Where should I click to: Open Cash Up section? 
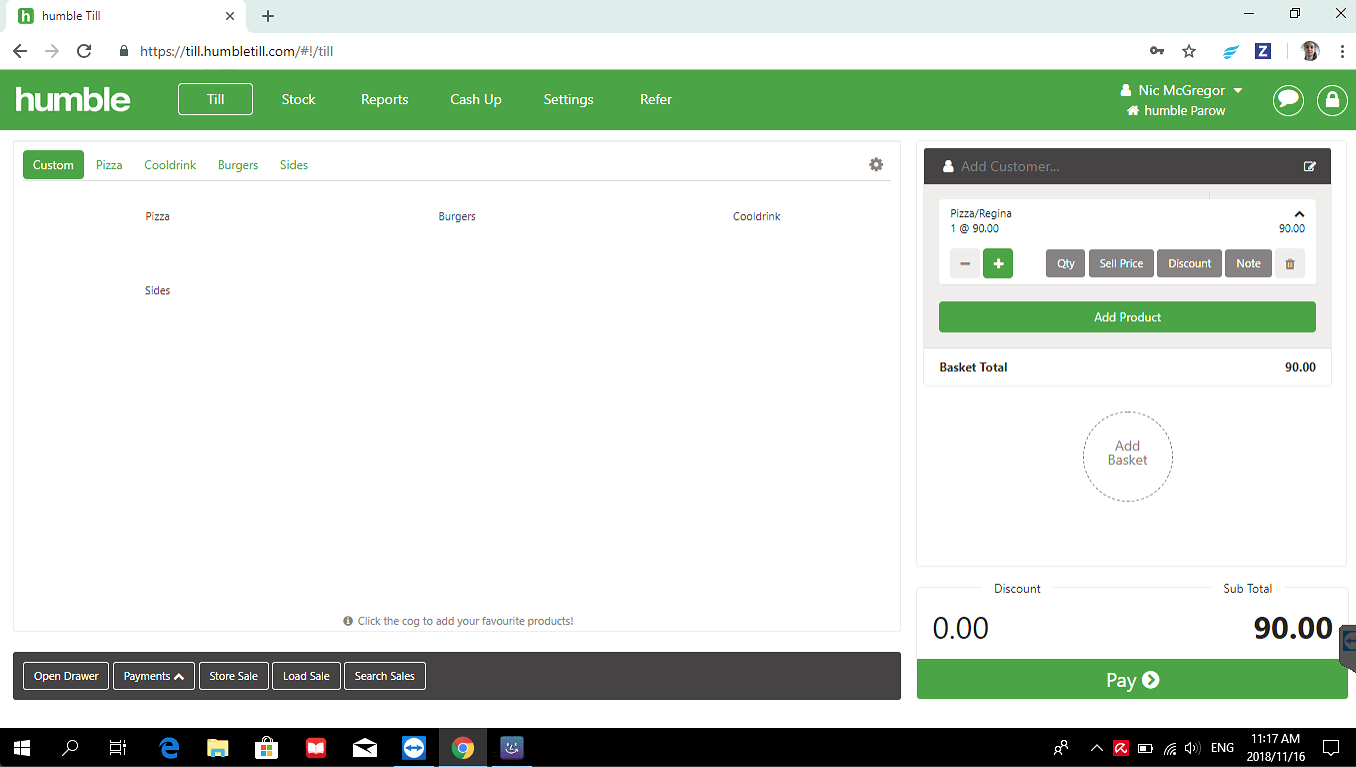476,99
